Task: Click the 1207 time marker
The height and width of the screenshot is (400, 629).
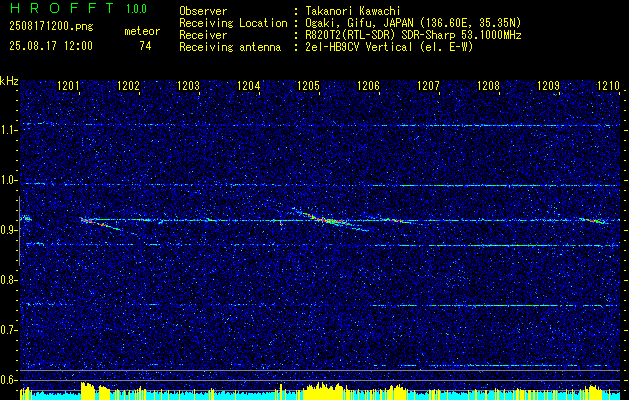Action: coord(428,85)
